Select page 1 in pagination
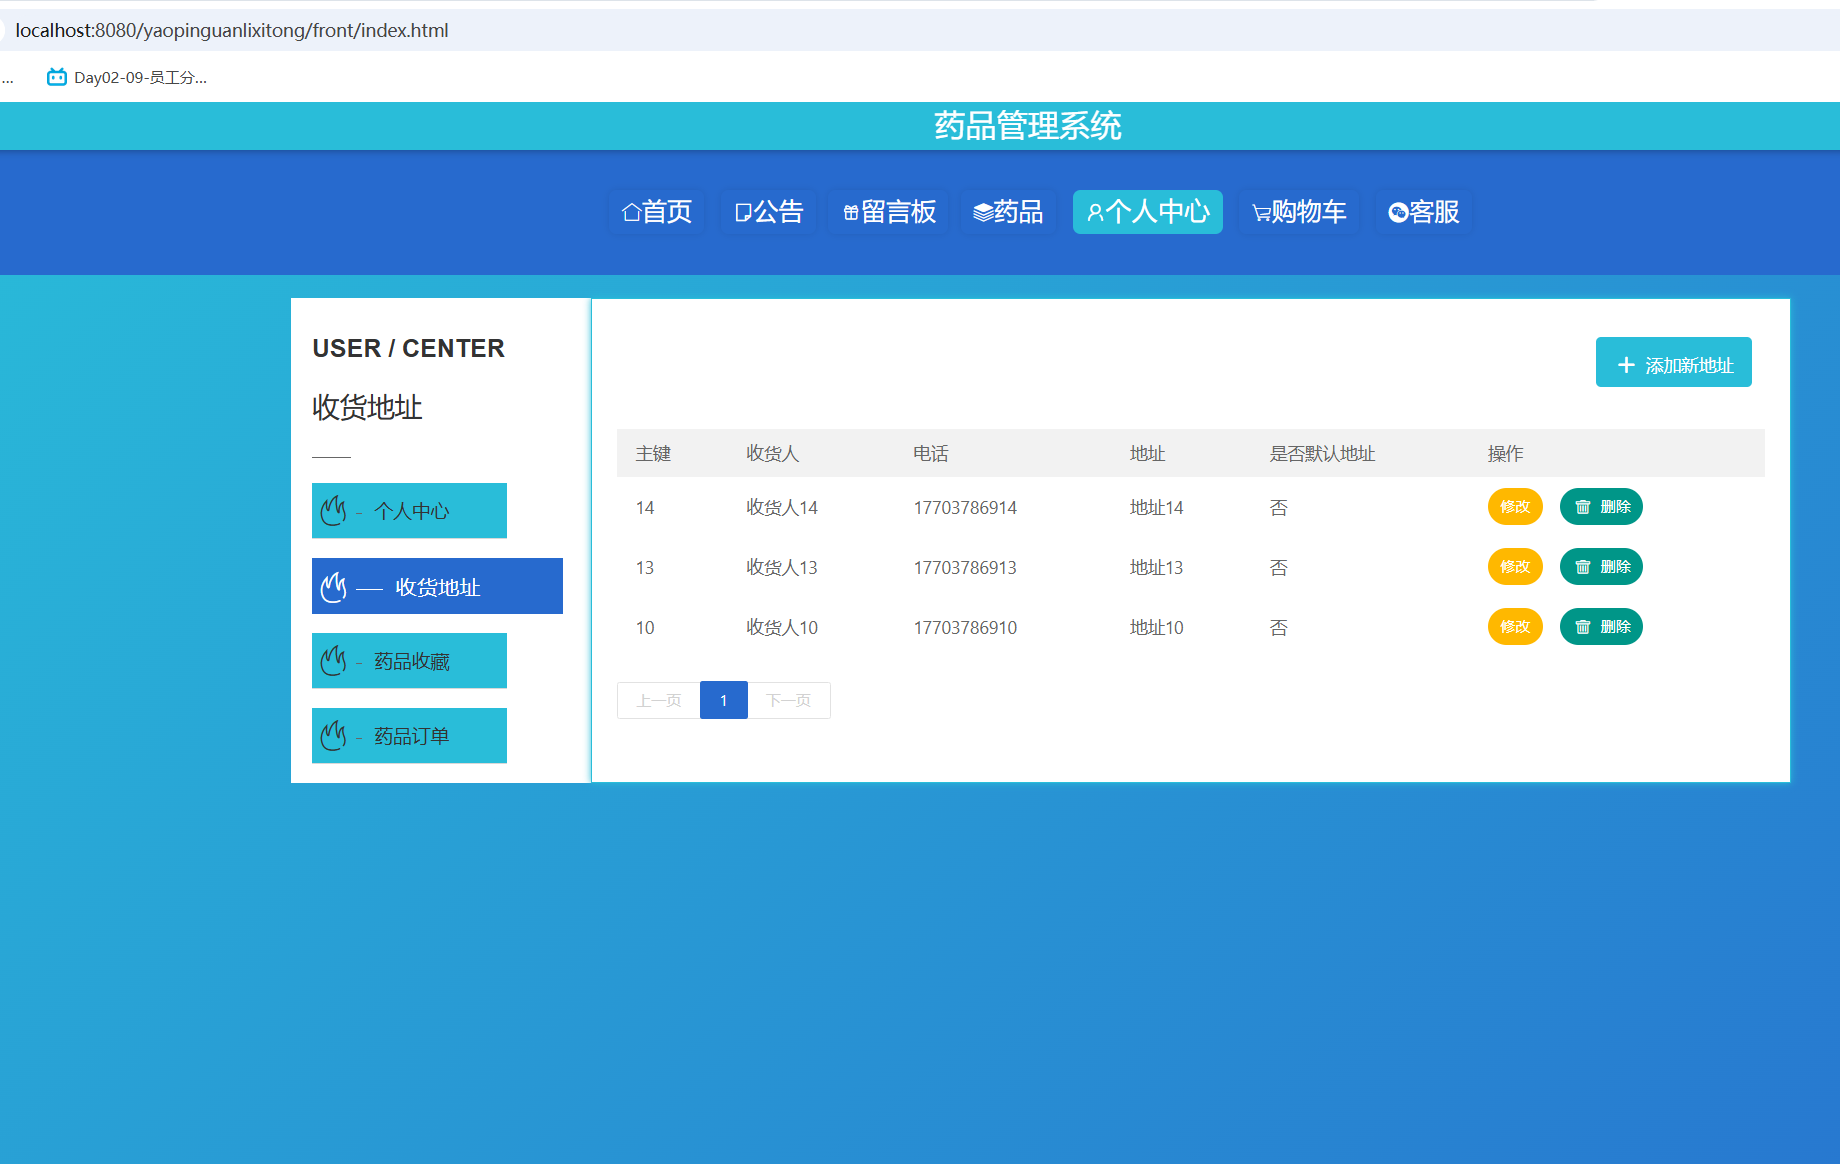The height and width of the screenshot is (1164, 1840). pyautogui.click(x=724, y=700)
